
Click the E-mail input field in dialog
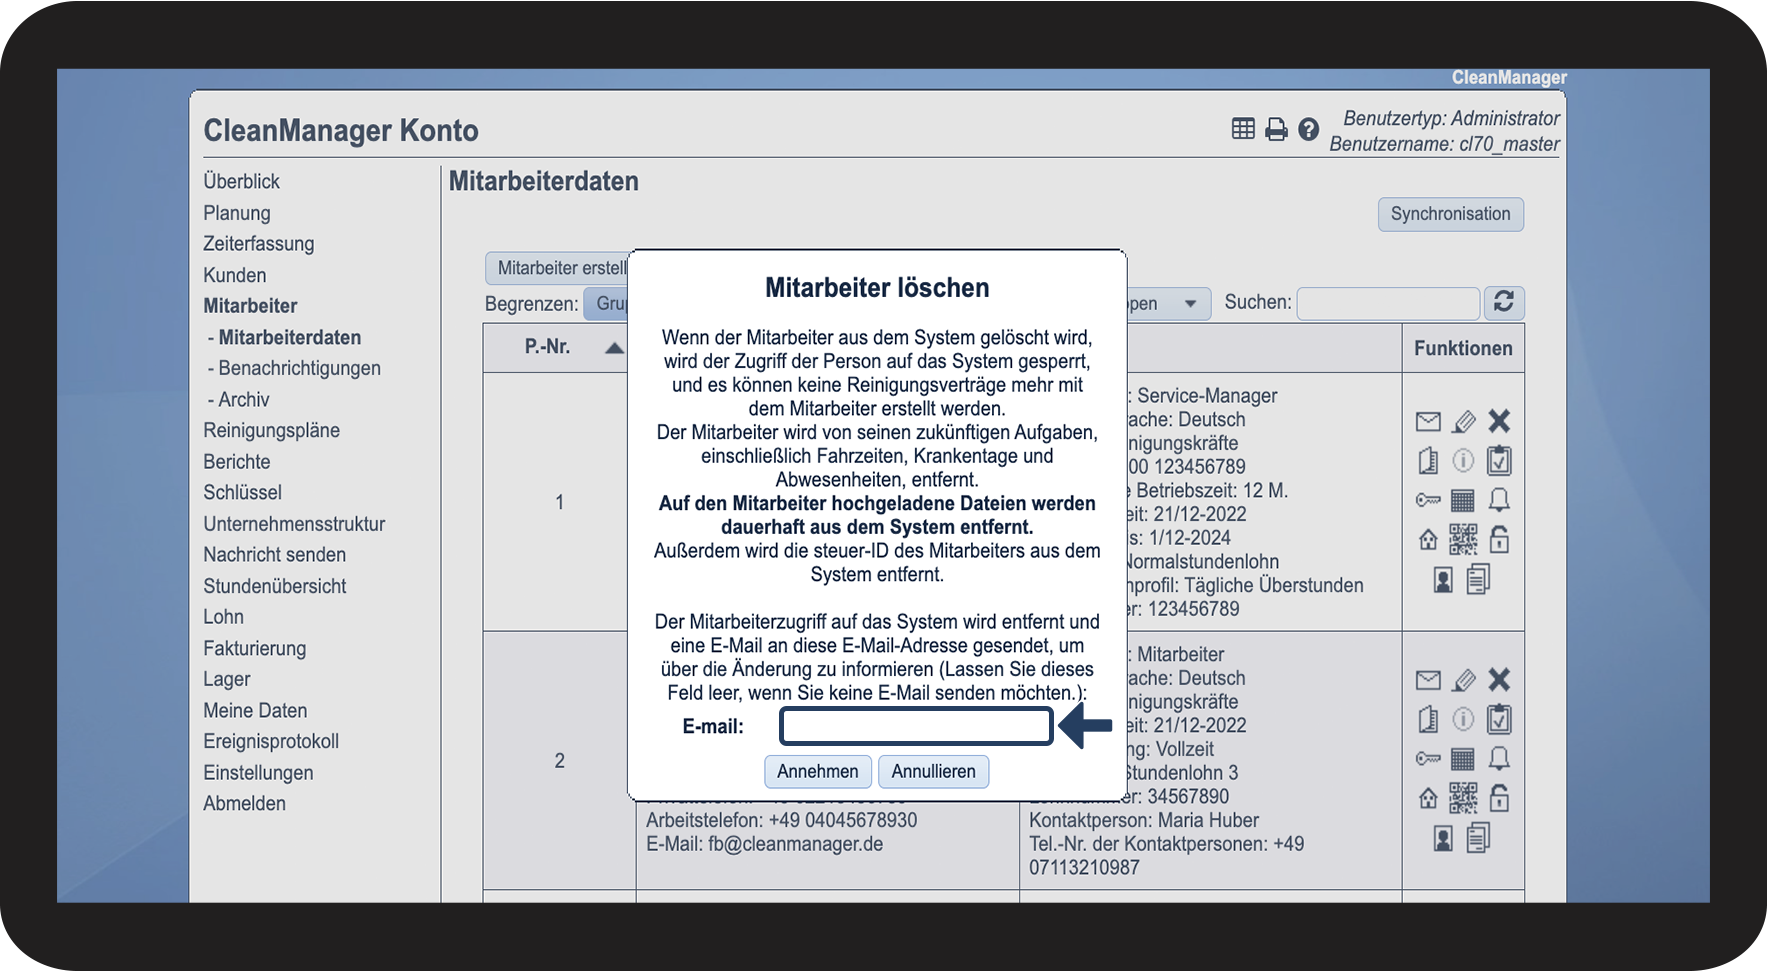tap(916, 727)
